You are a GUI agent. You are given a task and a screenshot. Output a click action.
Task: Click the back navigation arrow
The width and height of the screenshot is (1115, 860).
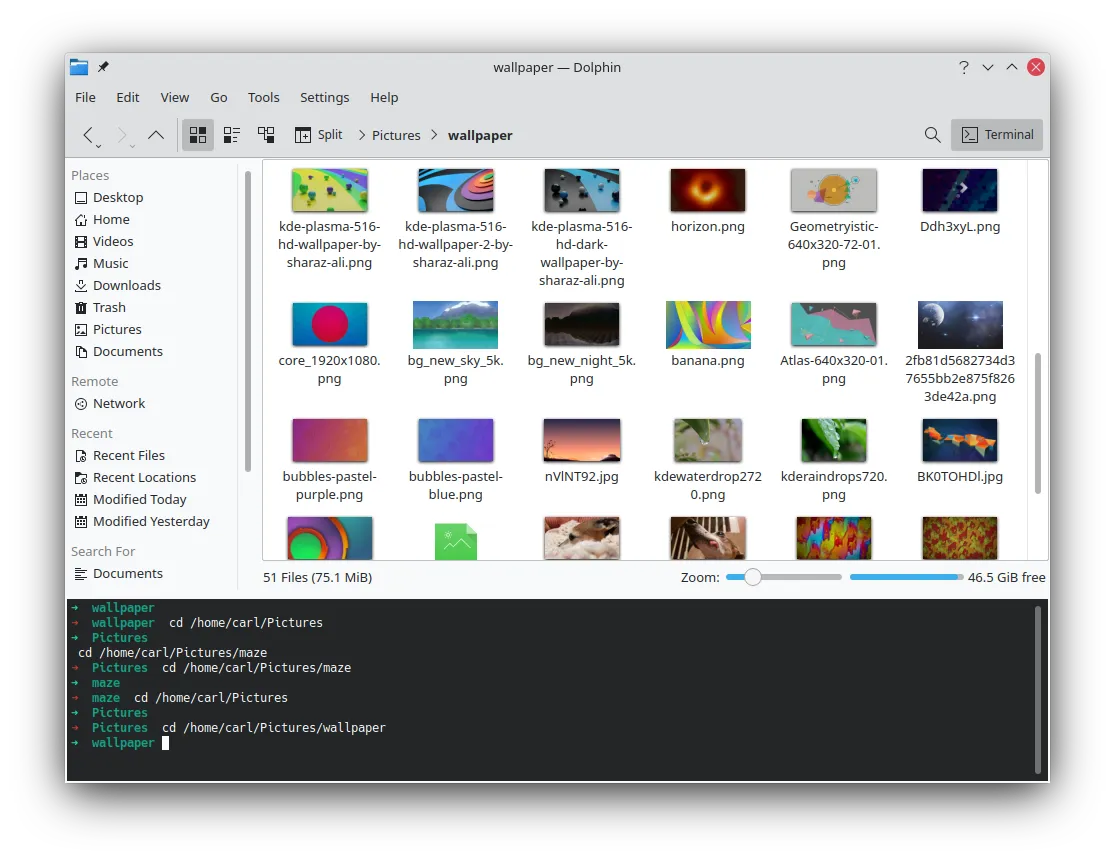pos(88,134)
